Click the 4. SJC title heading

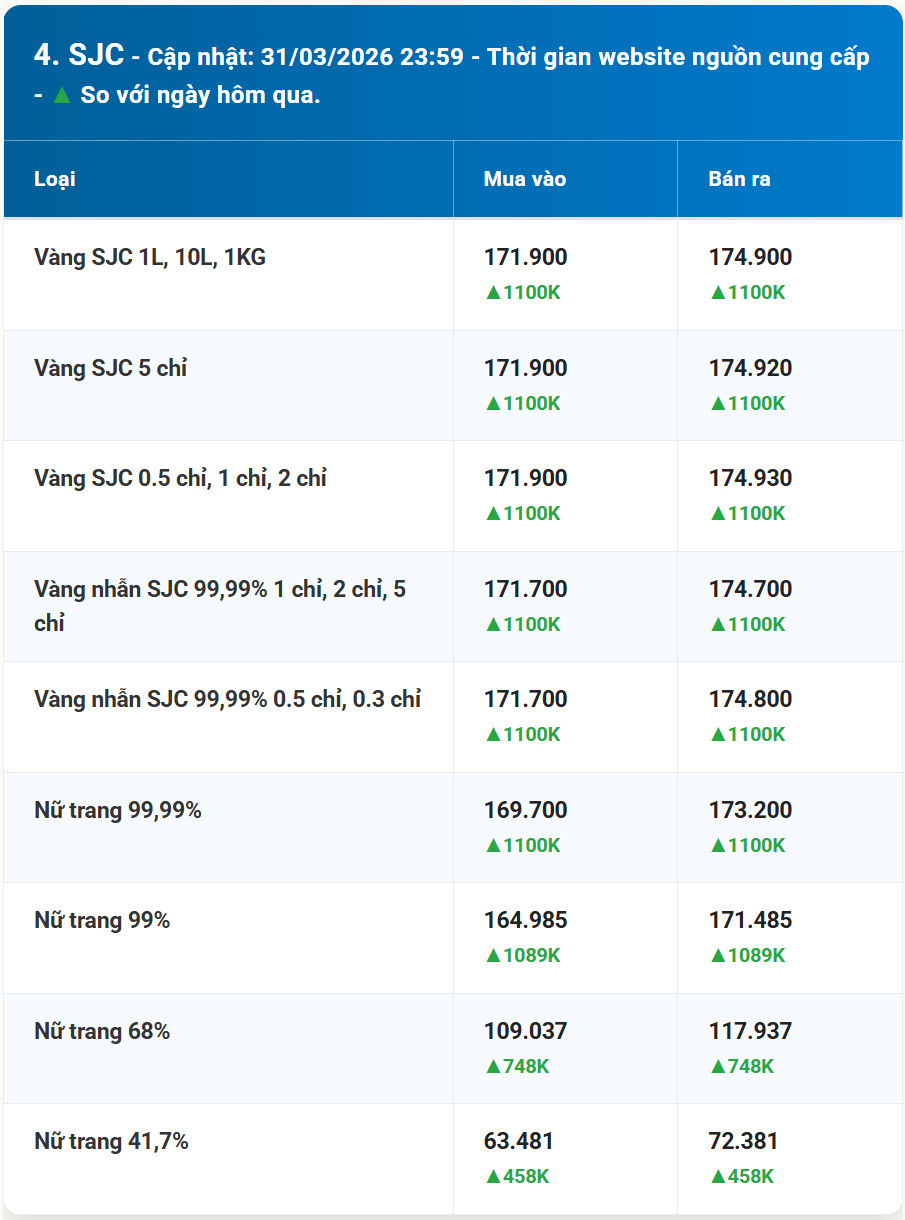point(79,55)
